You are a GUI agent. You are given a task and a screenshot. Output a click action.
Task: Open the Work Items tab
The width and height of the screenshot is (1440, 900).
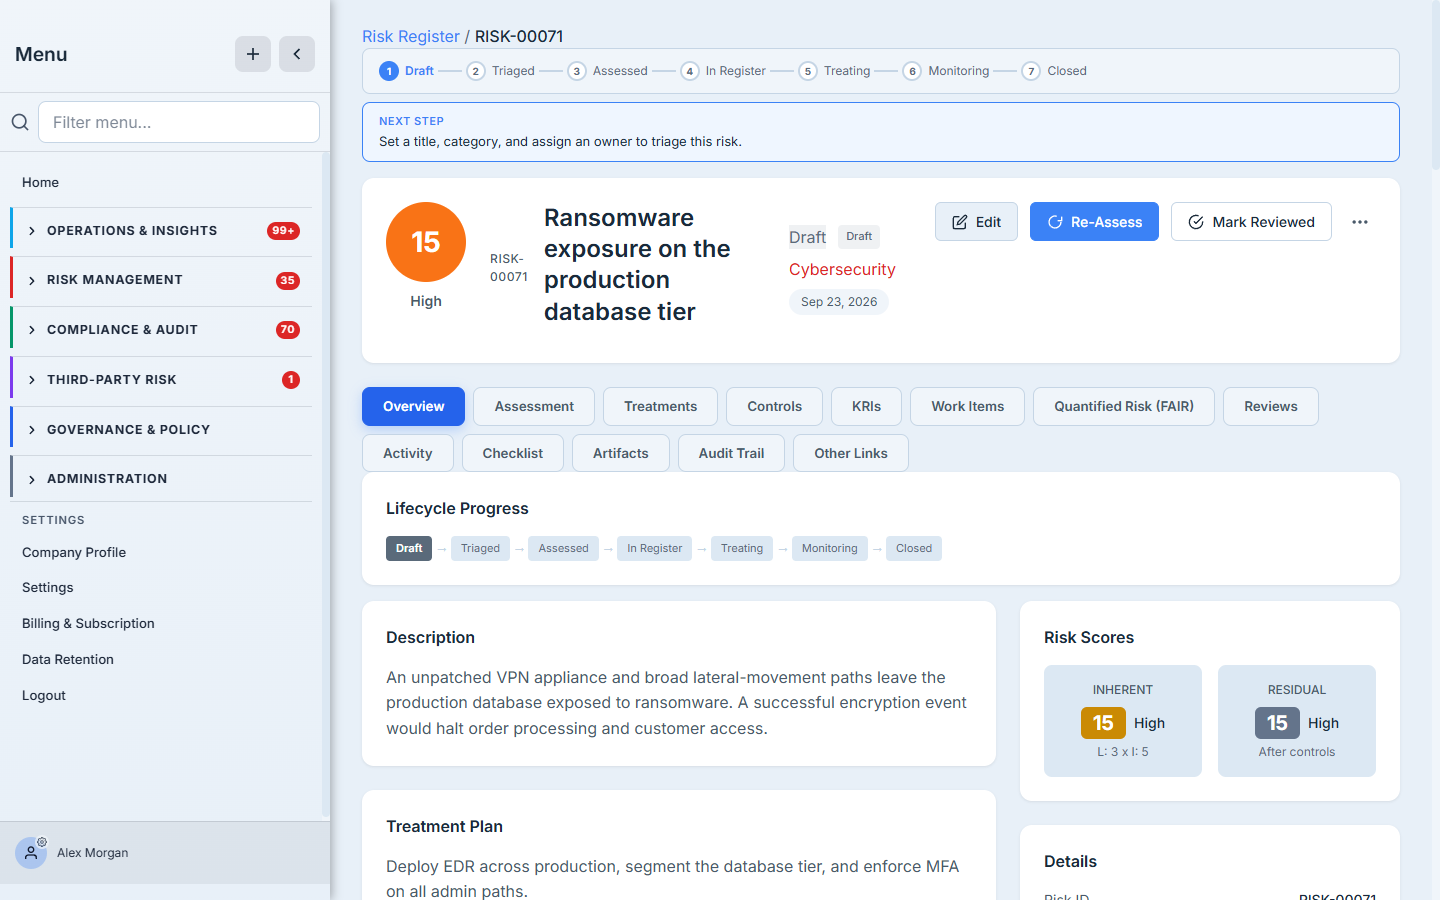967,406
